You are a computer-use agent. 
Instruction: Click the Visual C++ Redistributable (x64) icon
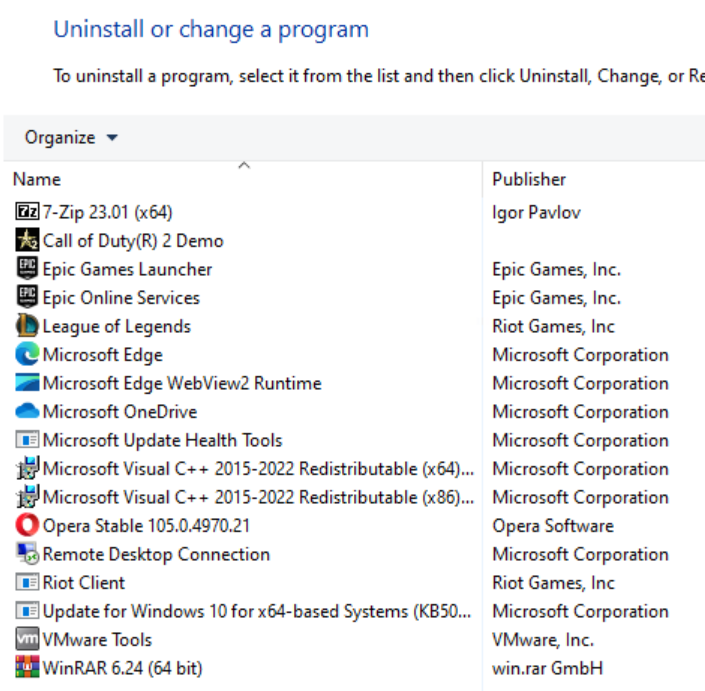[x=27, y=468]
